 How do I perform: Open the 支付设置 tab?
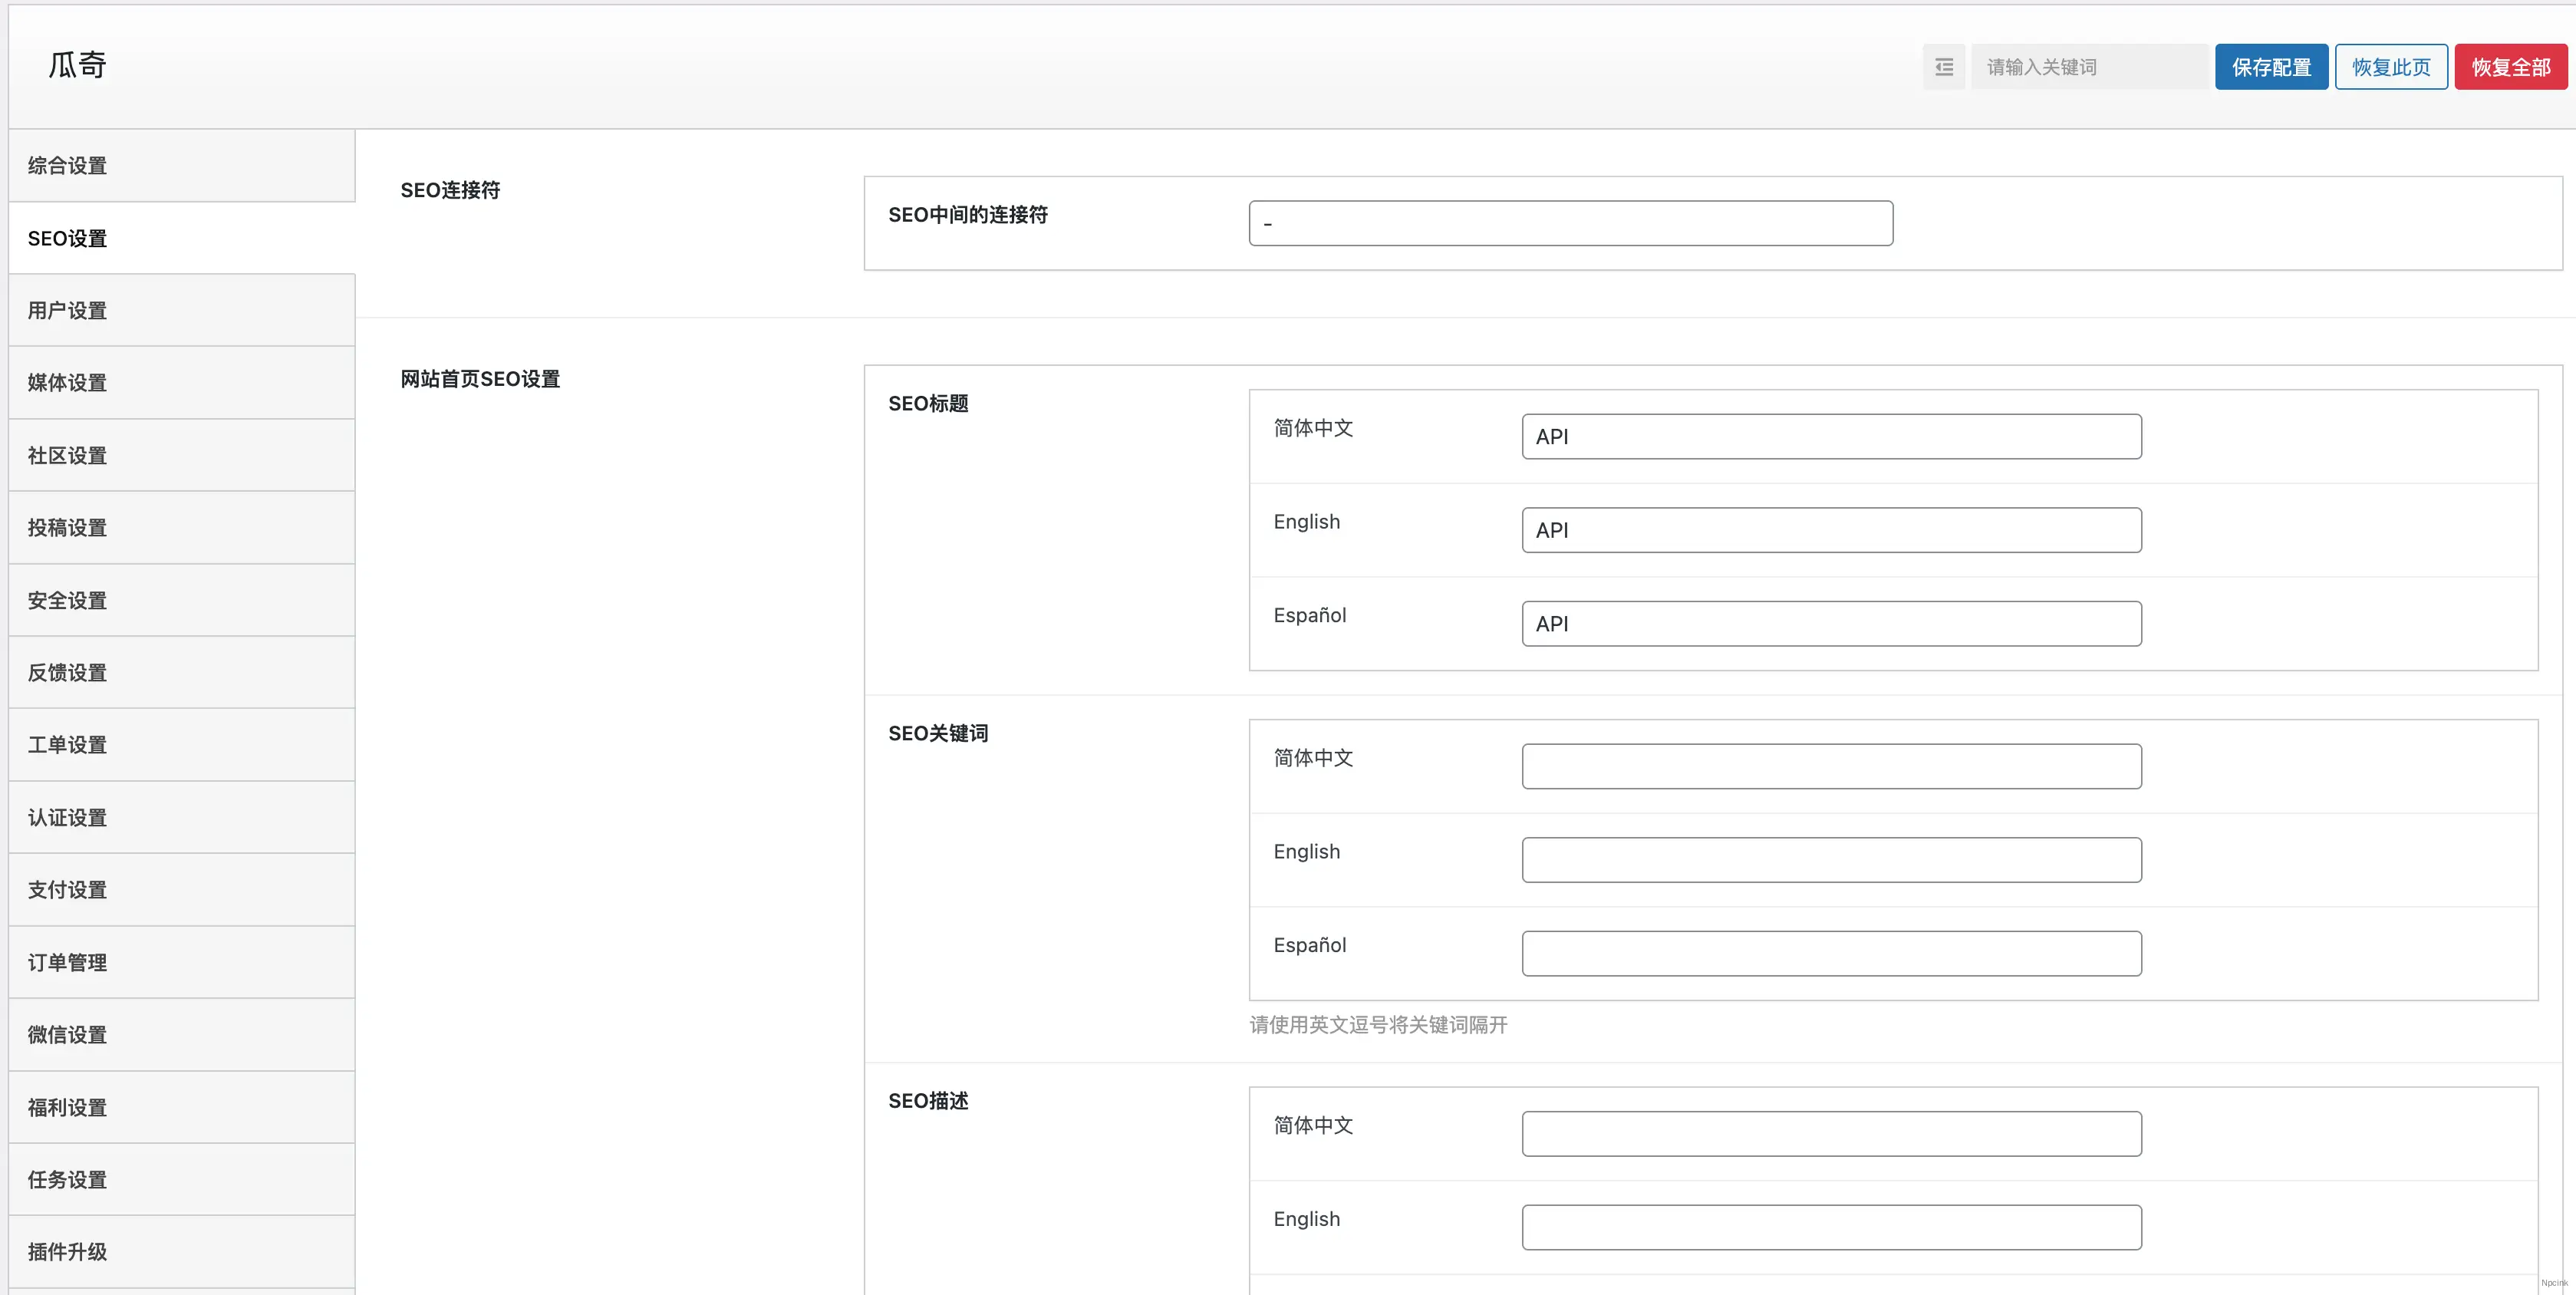tap(182, 890)
